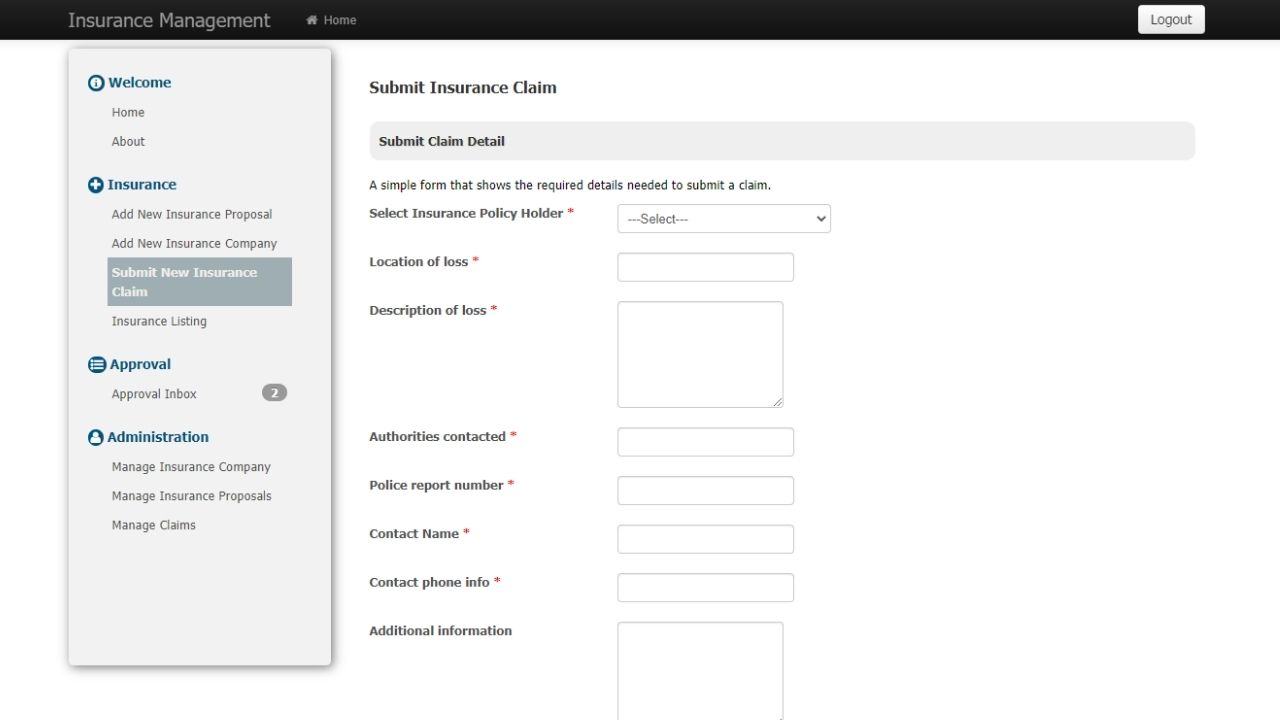Click the Location of loss field
Image resolution: width=1280 pixels, height=720 pixels.
click(705, 267)
